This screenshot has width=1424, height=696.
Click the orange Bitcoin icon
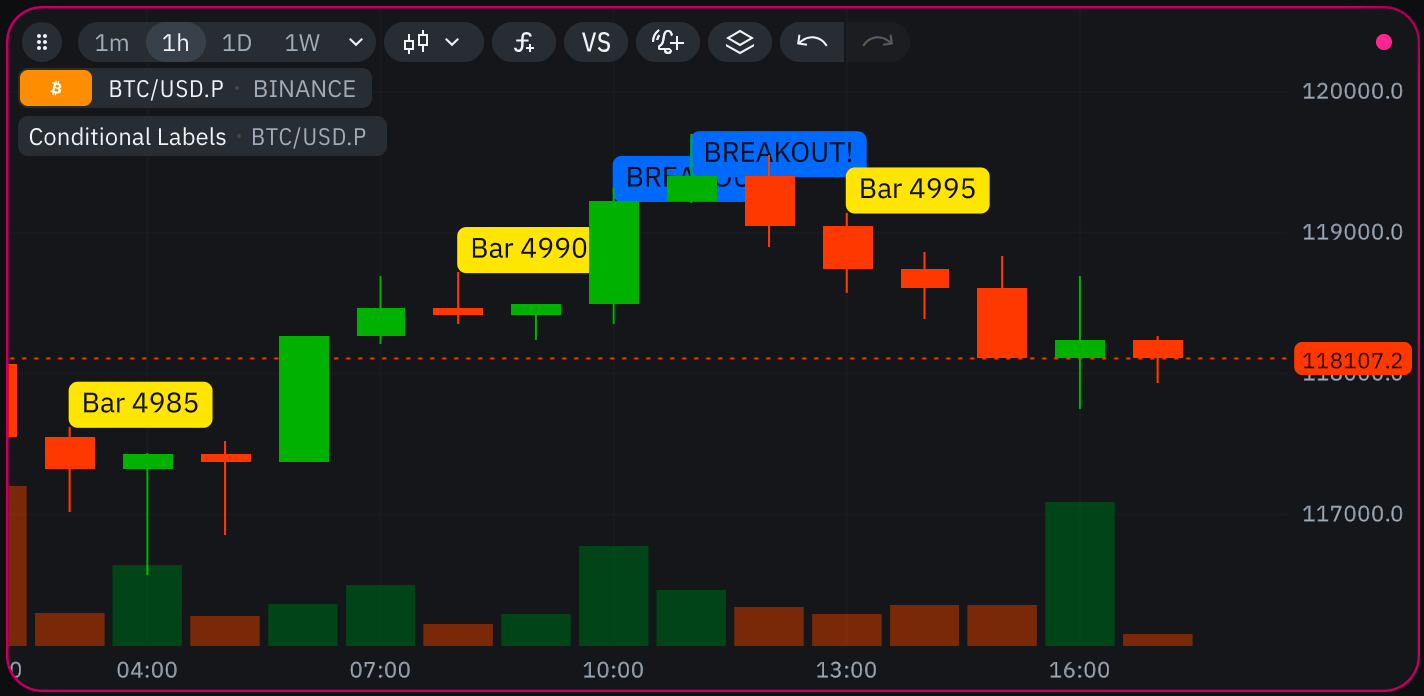pyautogui.click(x=56, y=89)
